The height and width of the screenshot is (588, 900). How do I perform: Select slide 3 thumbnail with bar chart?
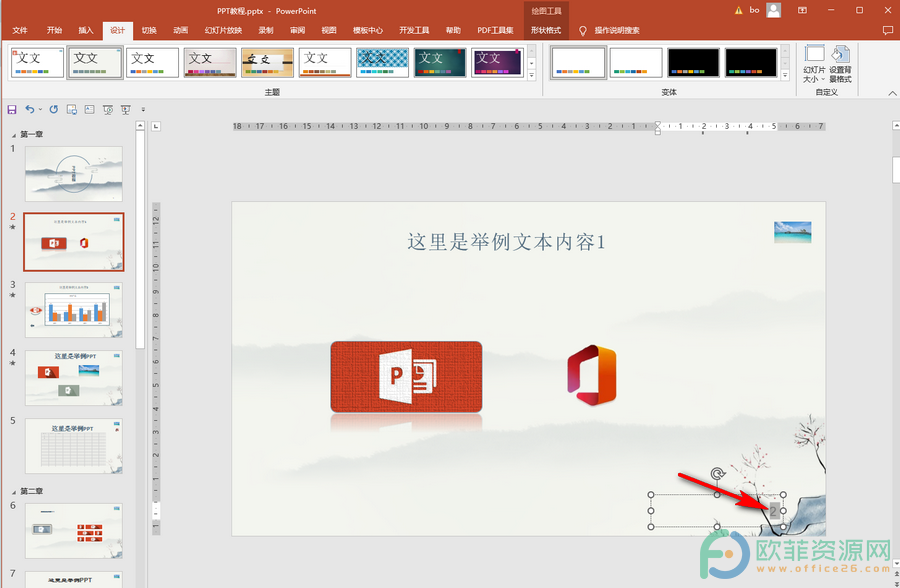(x=73, y=310)
